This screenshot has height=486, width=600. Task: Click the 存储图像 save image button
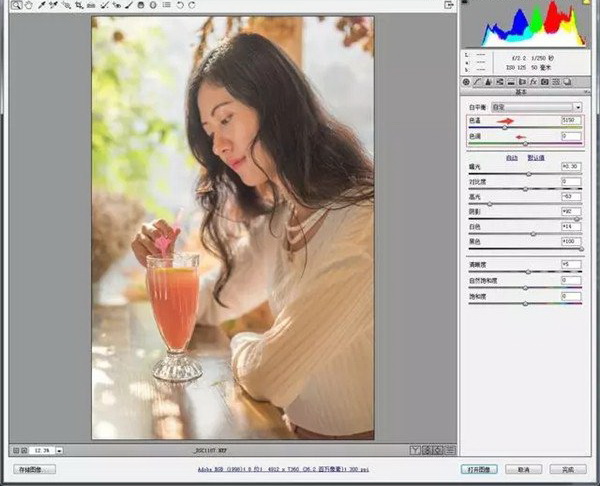tap(34, 468)
